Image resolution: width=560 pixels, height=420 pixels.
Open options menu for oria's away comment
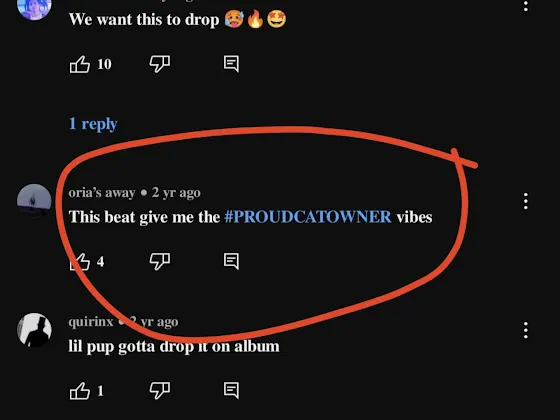(x=526, y=201)
